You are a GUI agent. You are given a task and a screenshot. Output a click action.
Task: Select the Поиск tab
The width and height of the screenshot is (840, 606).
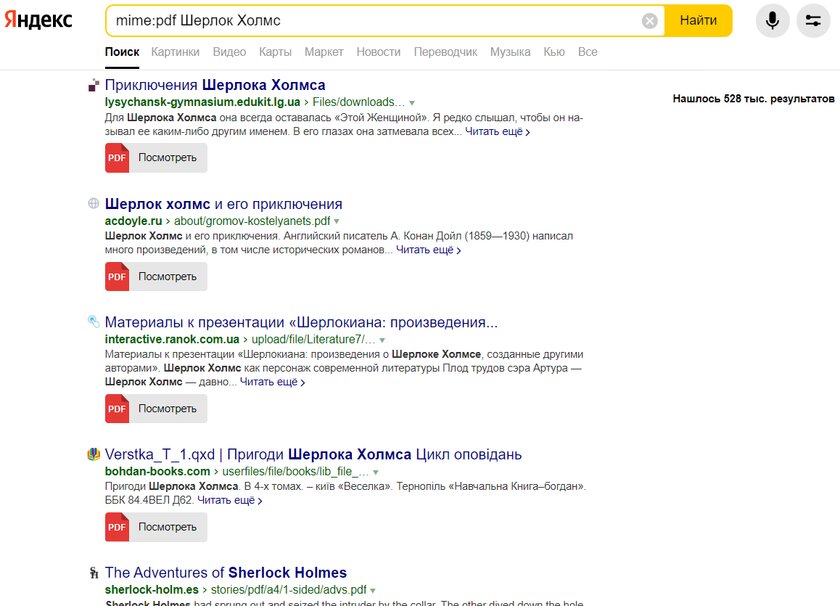point(122,52)
